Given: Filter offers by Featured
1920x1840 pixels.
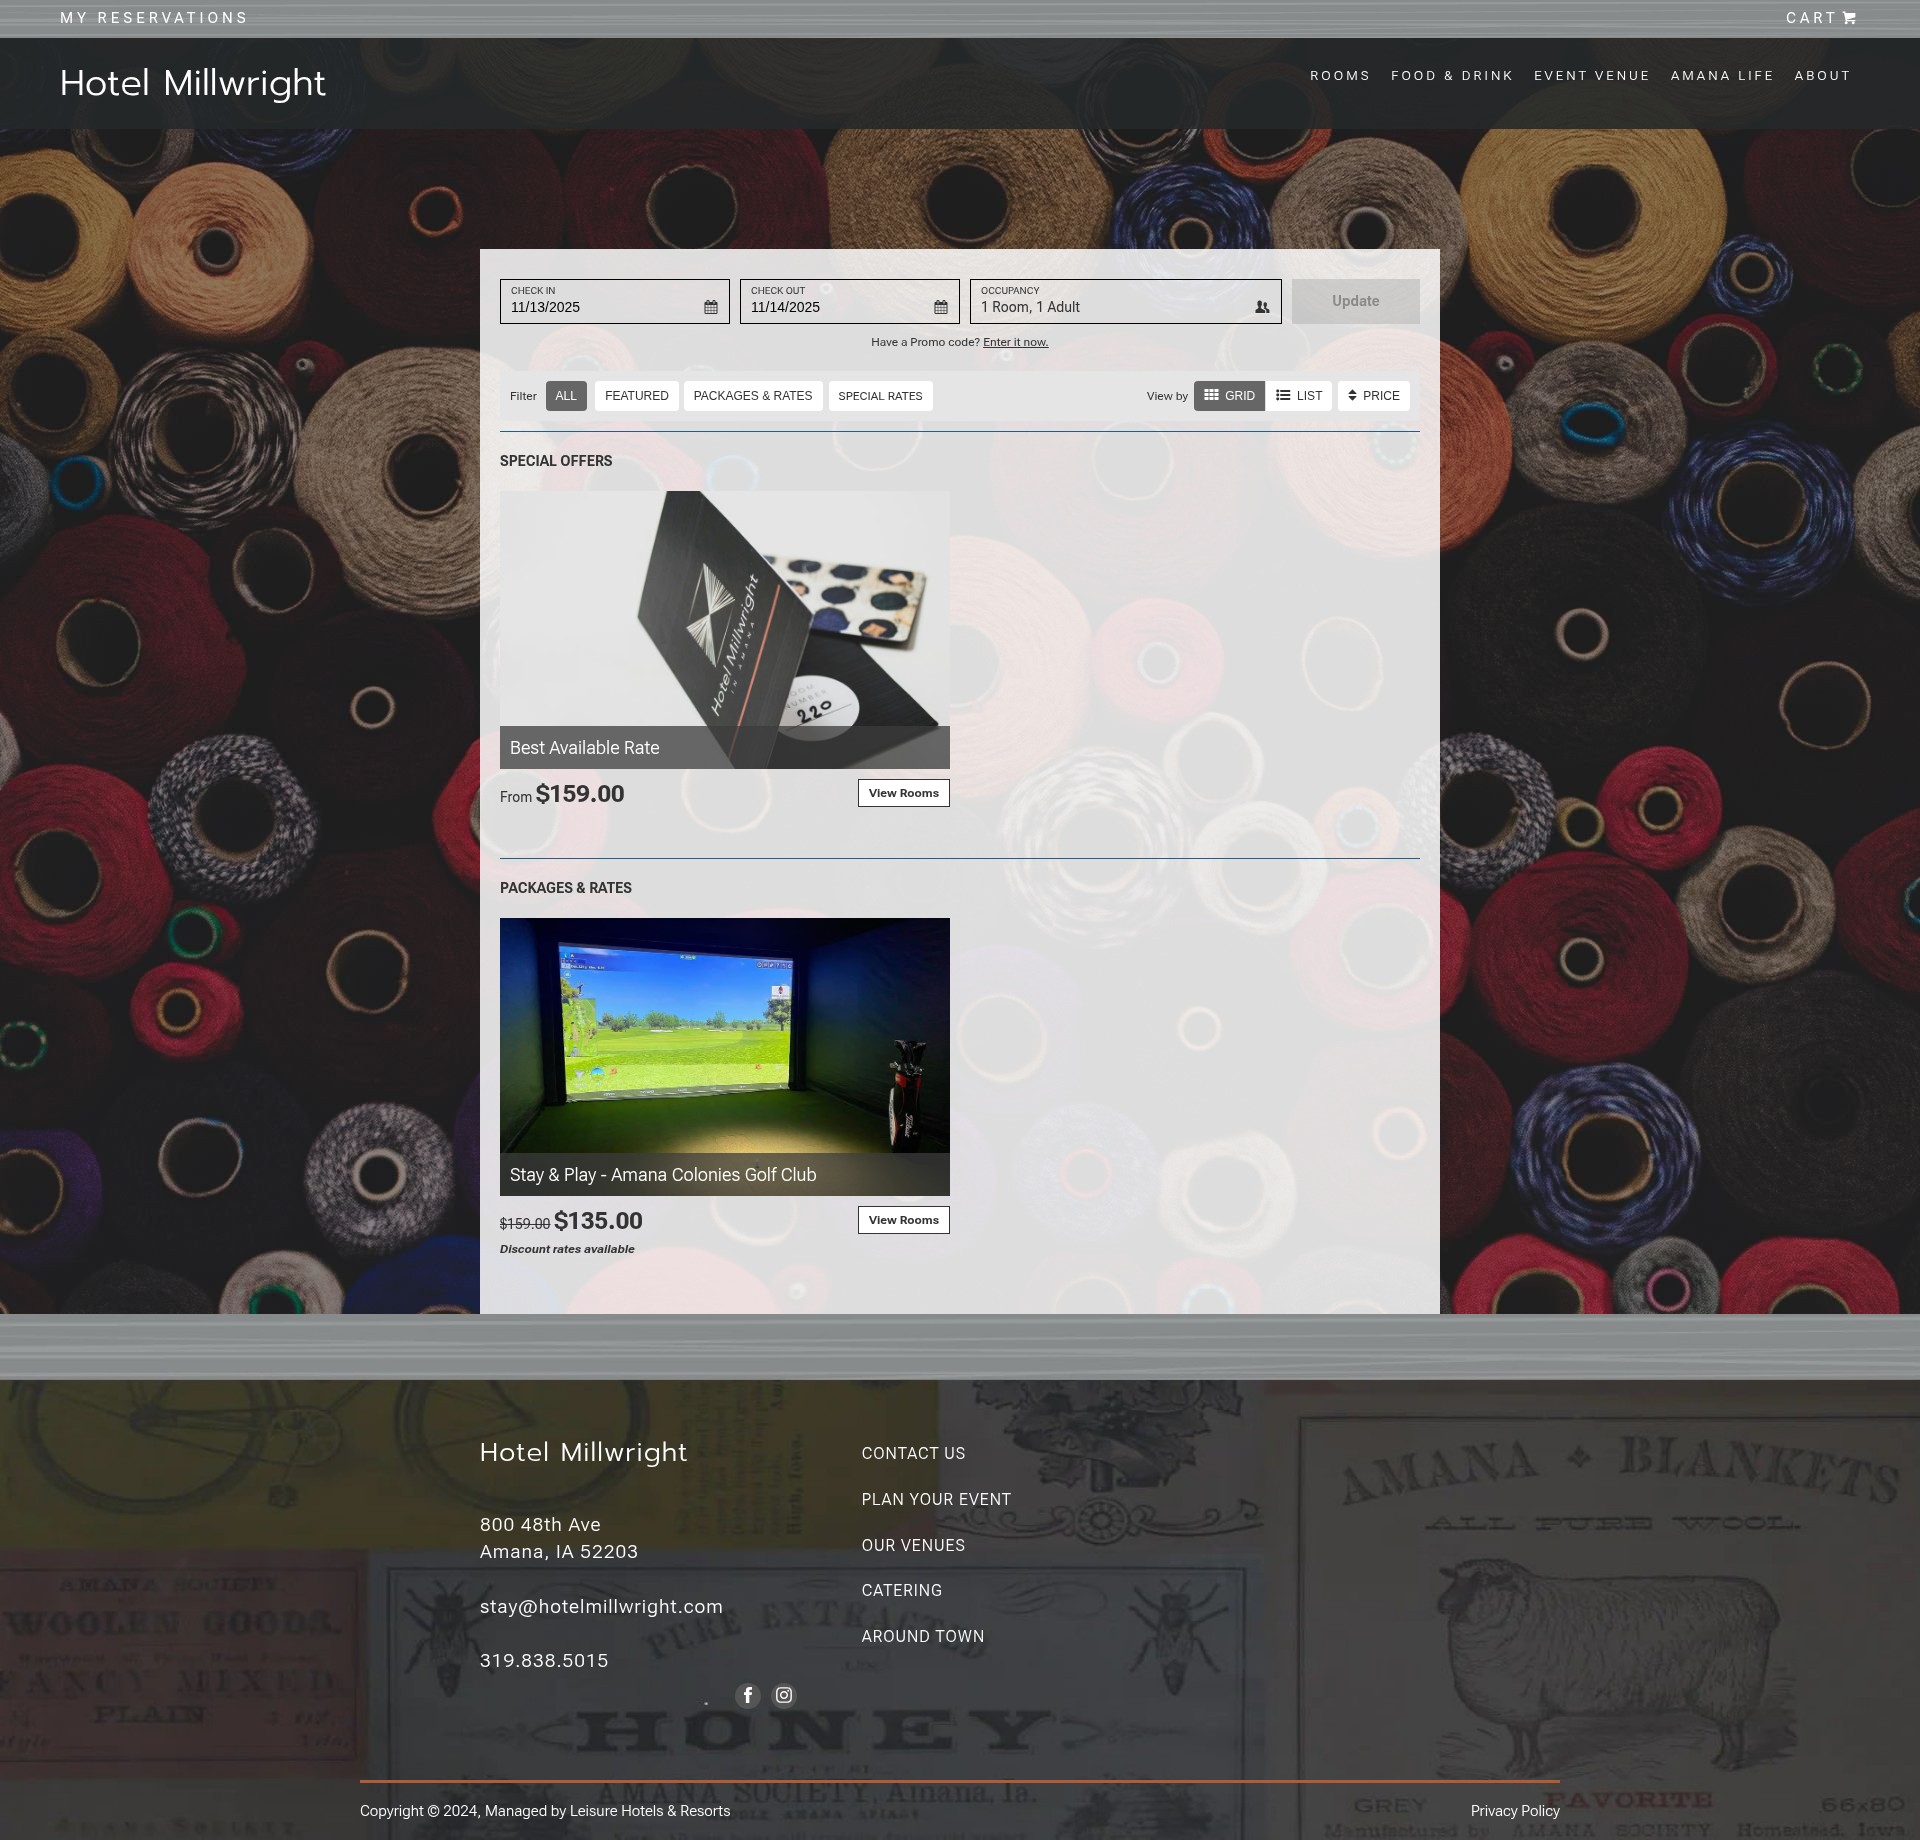Looking at the screenshot, I should click(x=637, y=396).
